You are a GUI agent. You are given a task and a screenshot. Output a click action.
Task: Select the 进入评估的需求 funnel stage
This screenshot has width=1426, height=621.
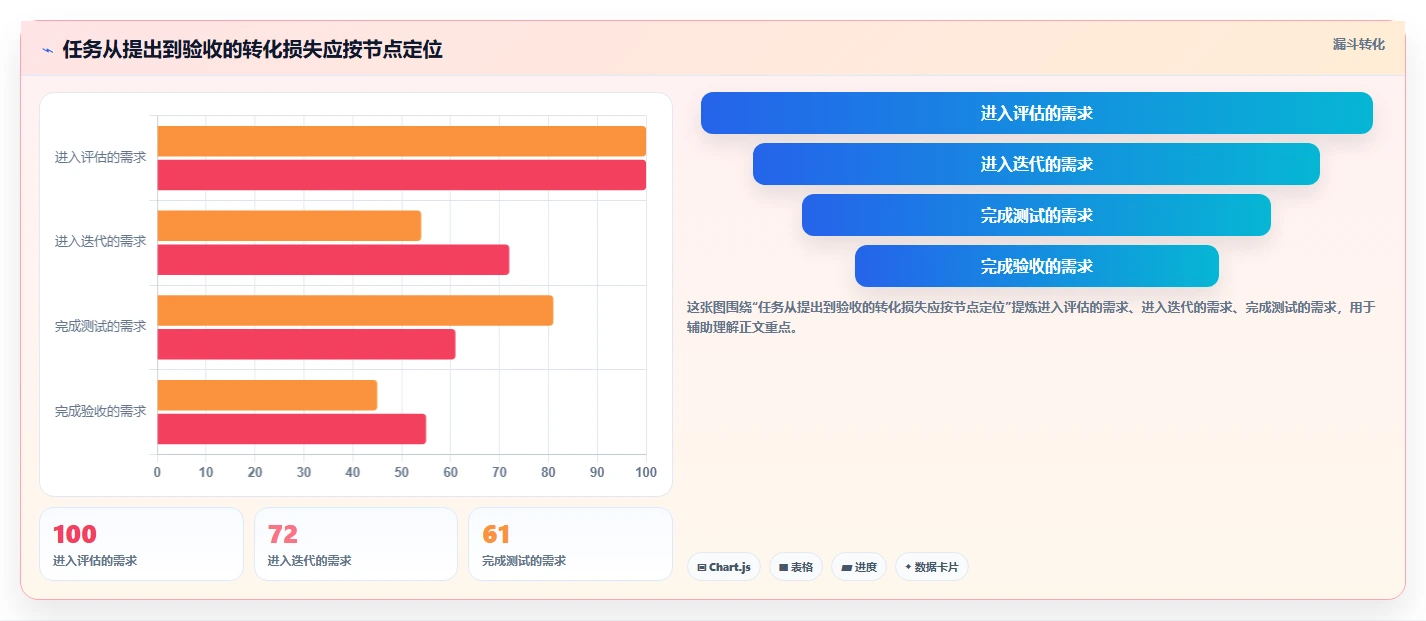[1036, 113]
